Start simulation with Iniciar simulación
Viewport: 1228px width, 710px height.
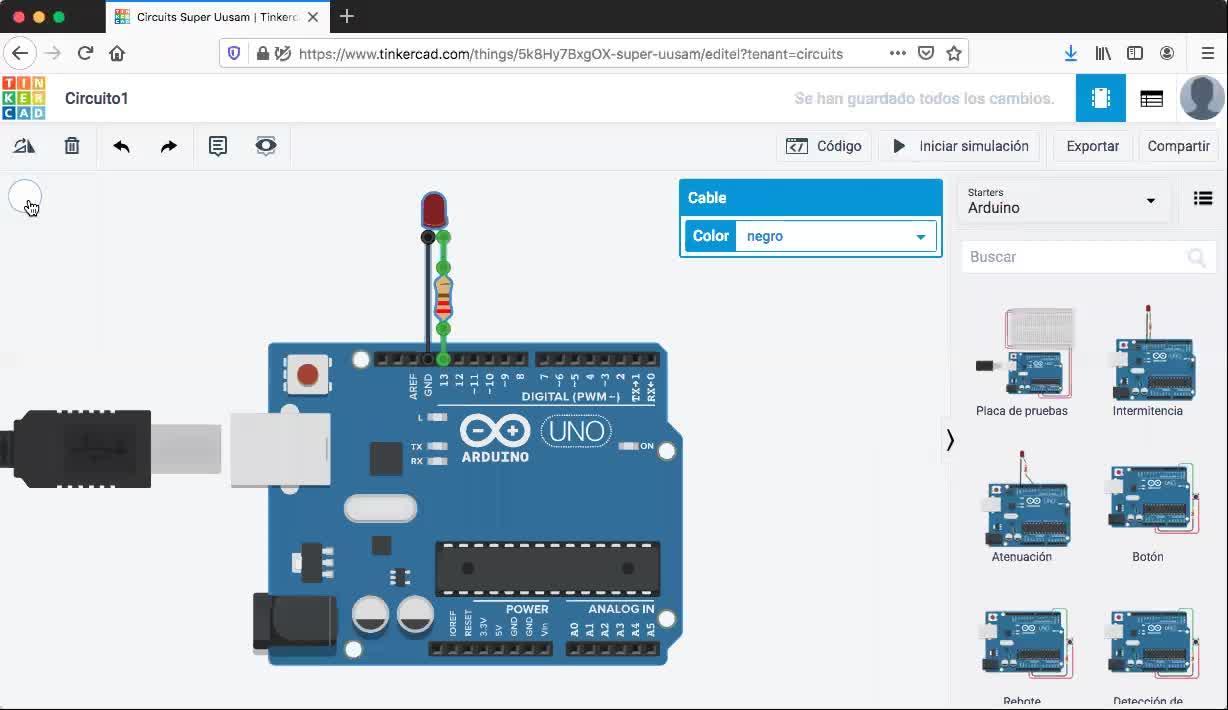tap(960, 146)
